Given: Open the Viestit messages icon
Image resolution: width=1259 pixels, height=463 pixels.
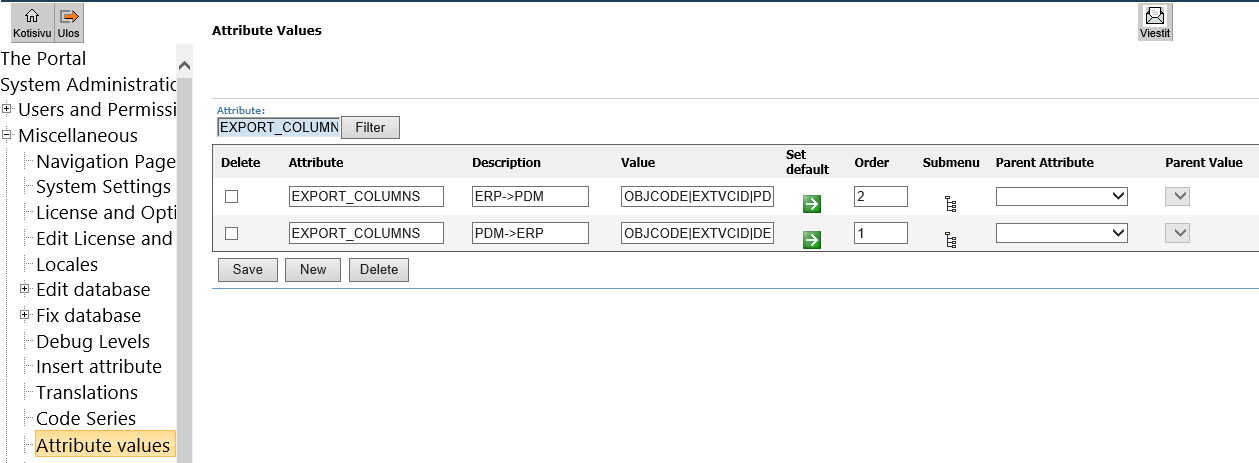Looking at the screenshot, I should (x=1155, y=22).
